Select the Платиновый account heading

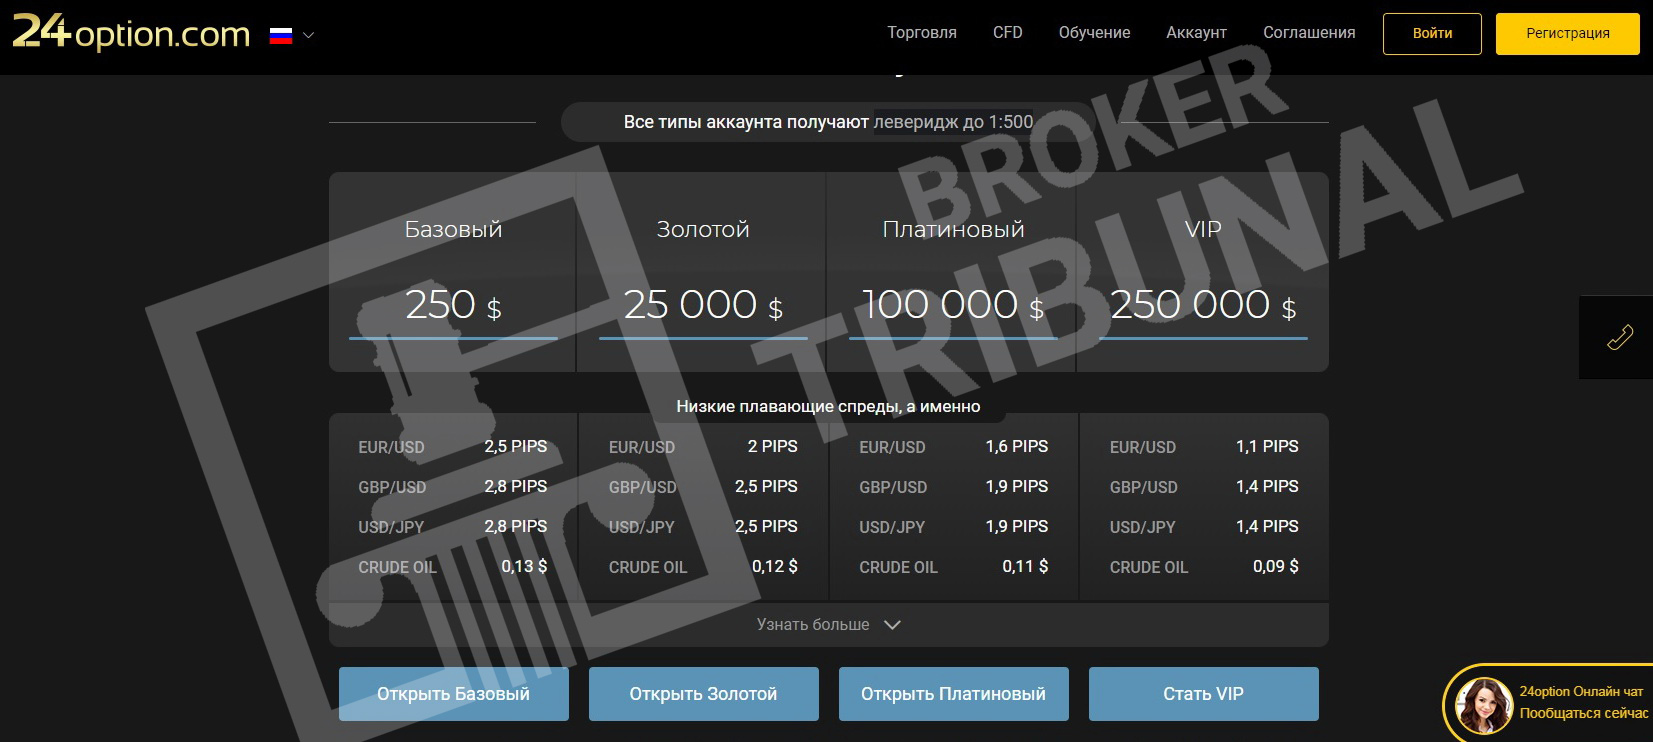pyautogui.click(x=953, y=229)
